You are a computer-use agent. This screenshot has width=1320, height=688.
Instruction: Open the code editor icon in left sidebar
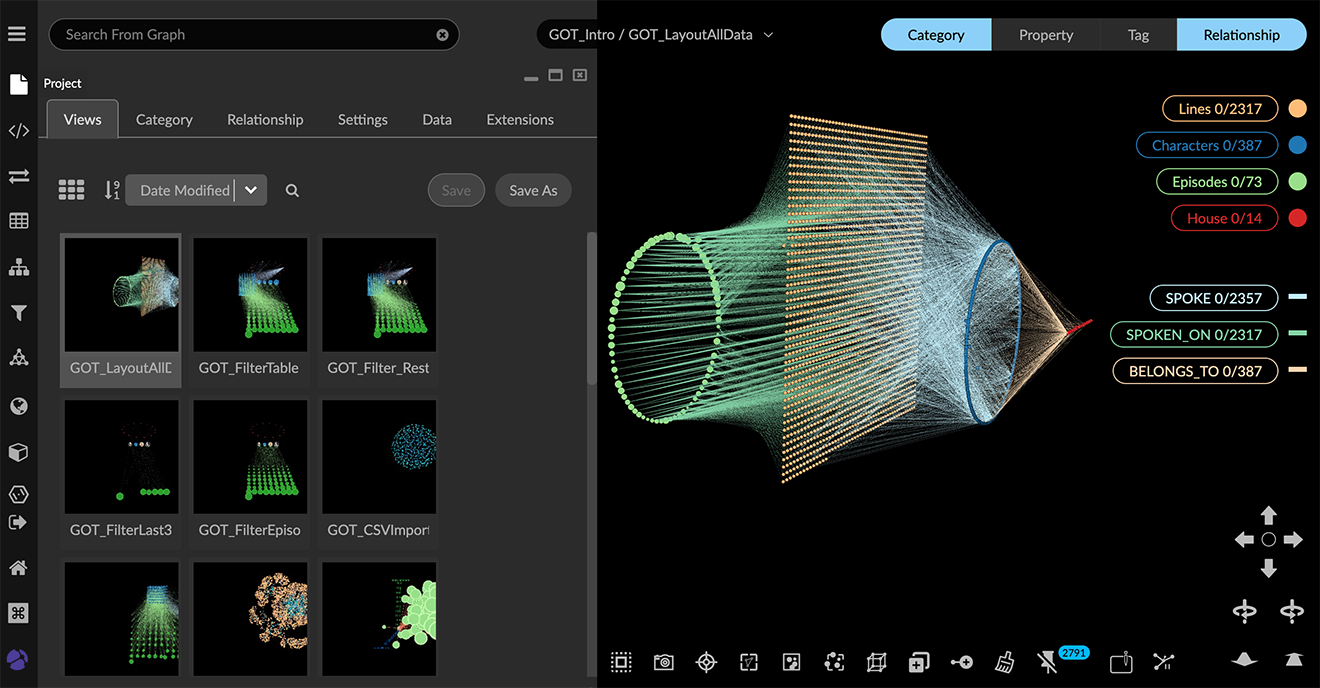tap(18, 131)
